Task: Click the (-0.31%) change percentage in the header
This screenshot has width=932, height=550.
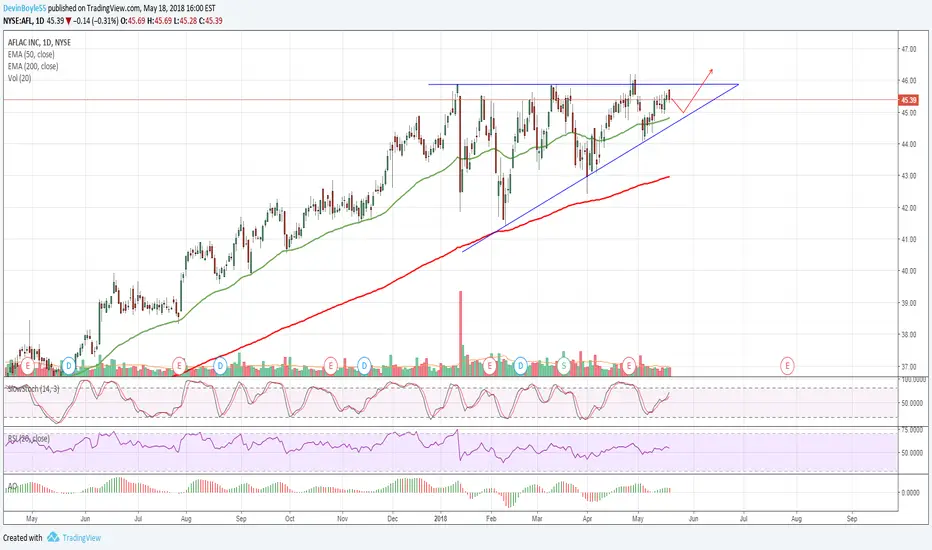Action: click(x=105, y=21)
